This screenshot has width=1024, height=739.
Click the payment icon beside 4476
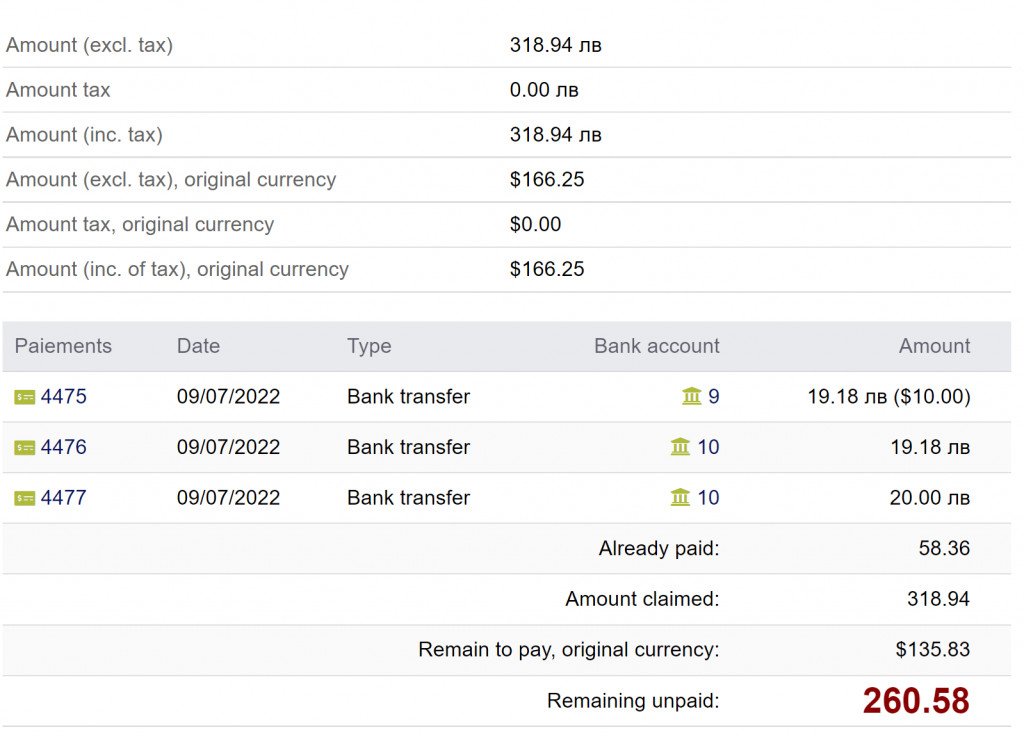(x=25, y=447)
